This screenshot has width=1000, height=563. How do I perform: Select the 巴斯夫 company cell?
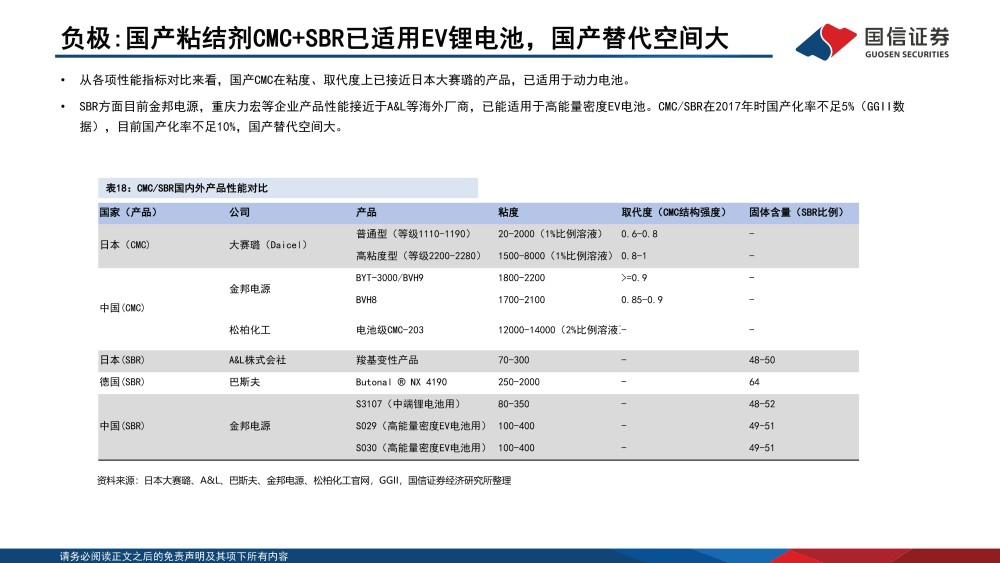click(245, 382)
